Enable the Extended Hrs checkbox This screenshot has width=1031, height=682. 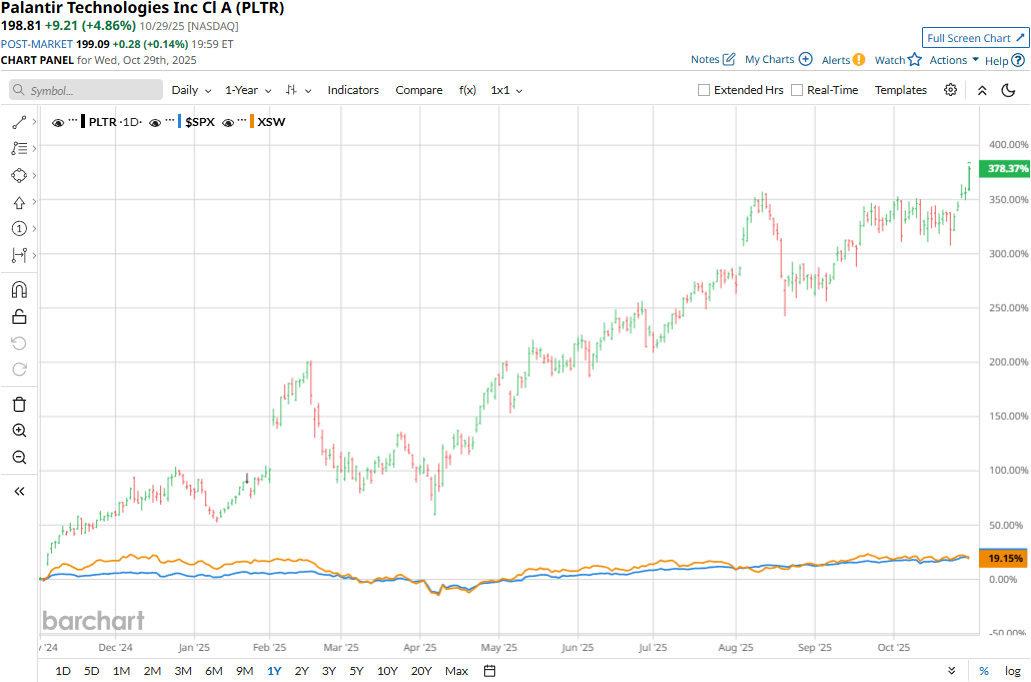tap(704, 90)
